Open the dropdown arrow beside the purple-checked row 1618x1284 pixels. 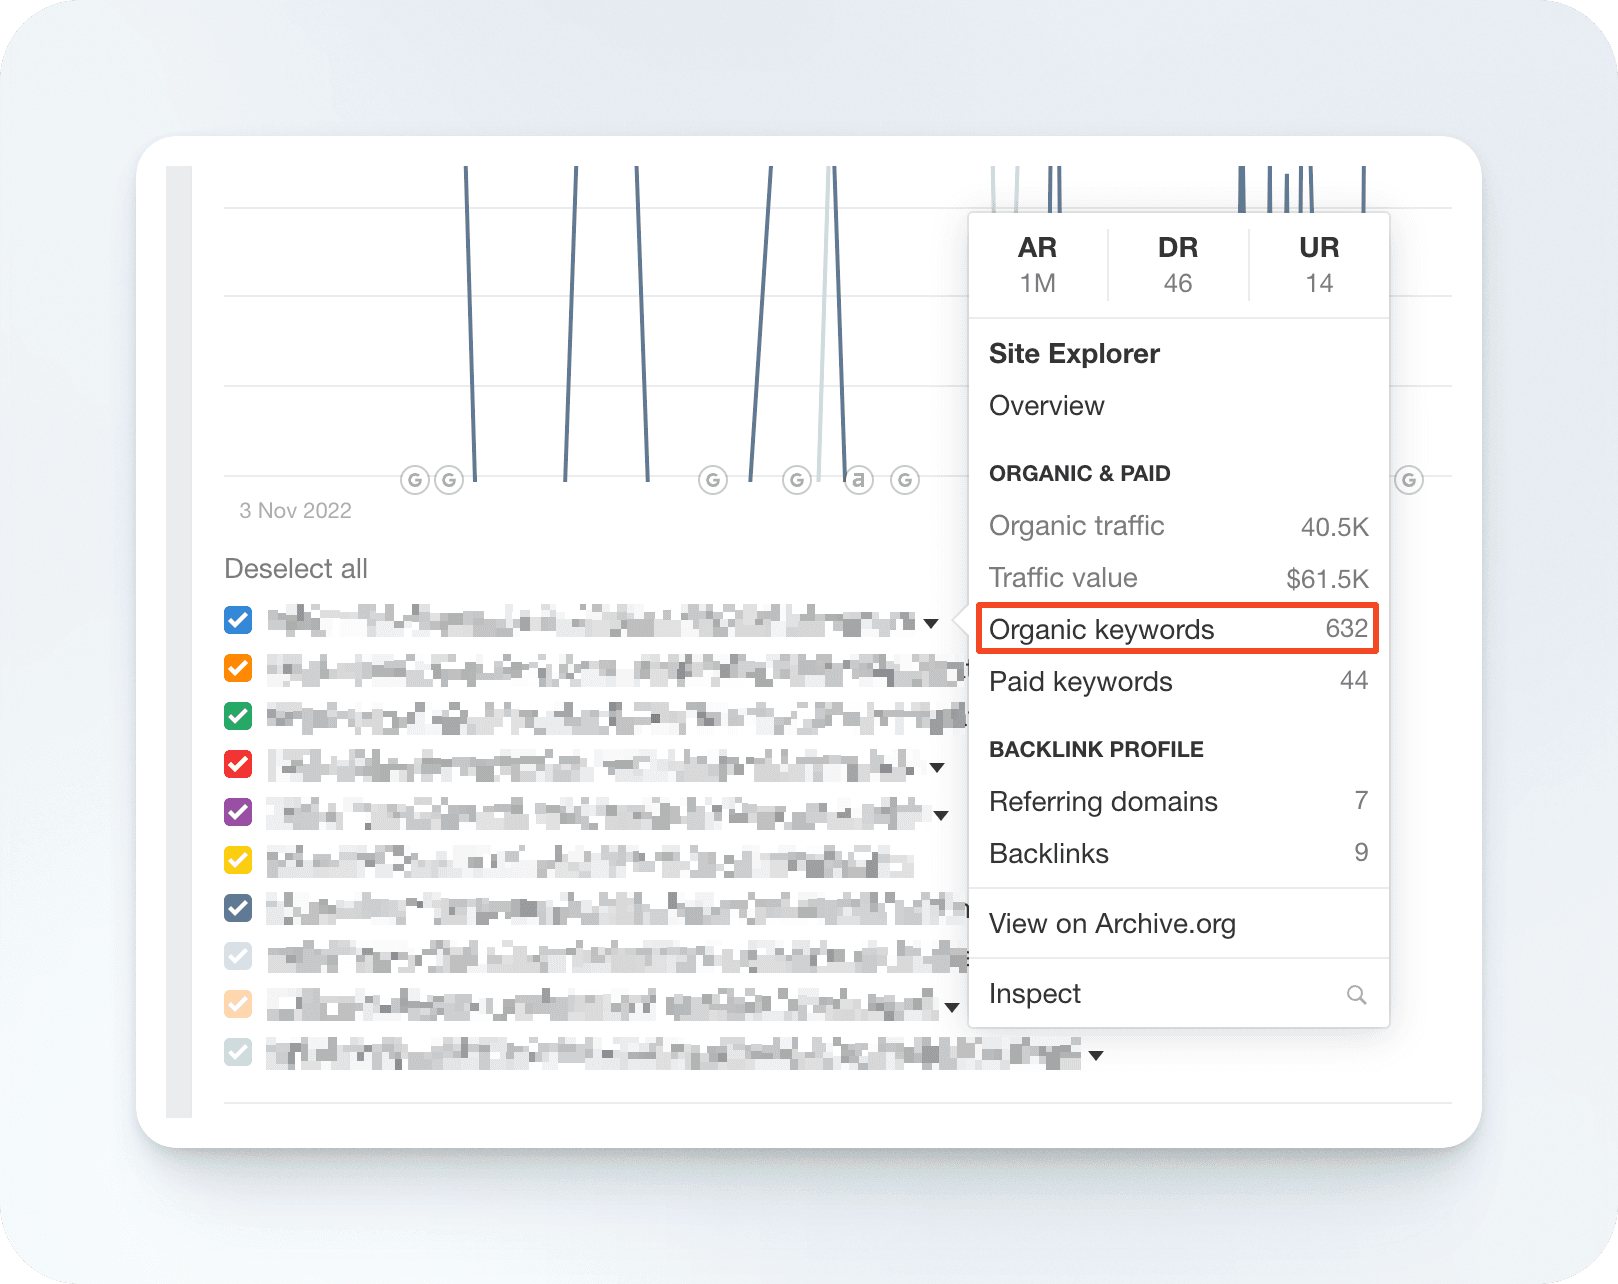click(941, 816)
